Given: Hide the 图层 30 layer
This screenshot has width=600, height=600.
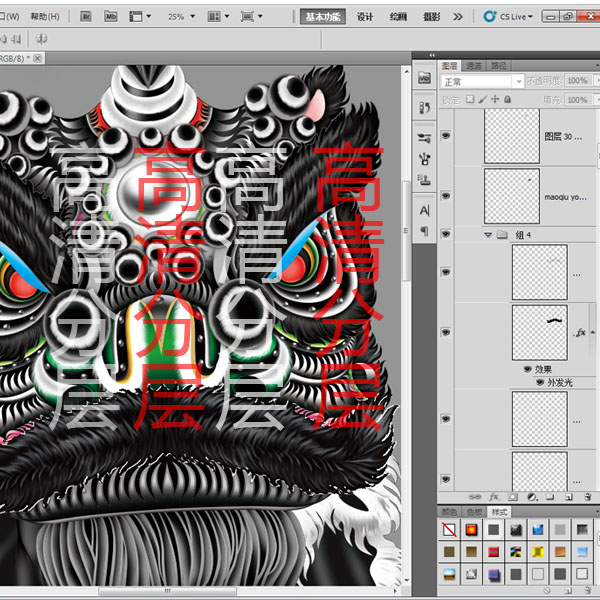Looking at the screenshot, I should [x=446, y=135].
